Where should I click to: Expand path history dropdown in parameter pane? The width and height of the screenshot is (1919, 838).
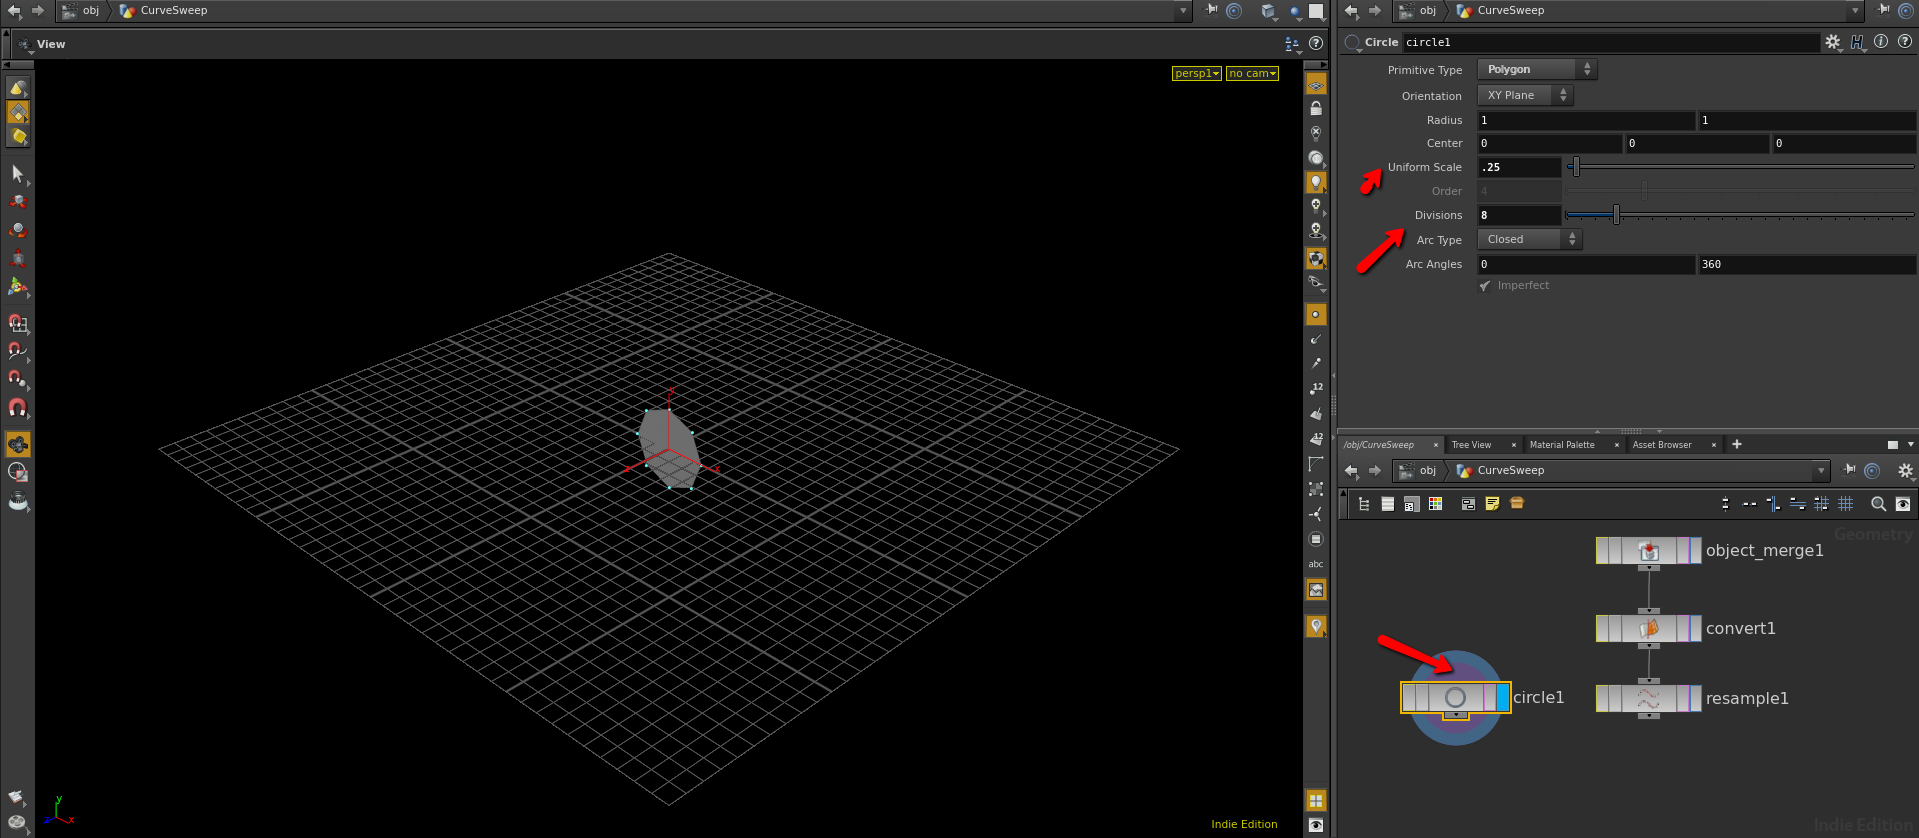point(1855,11)
